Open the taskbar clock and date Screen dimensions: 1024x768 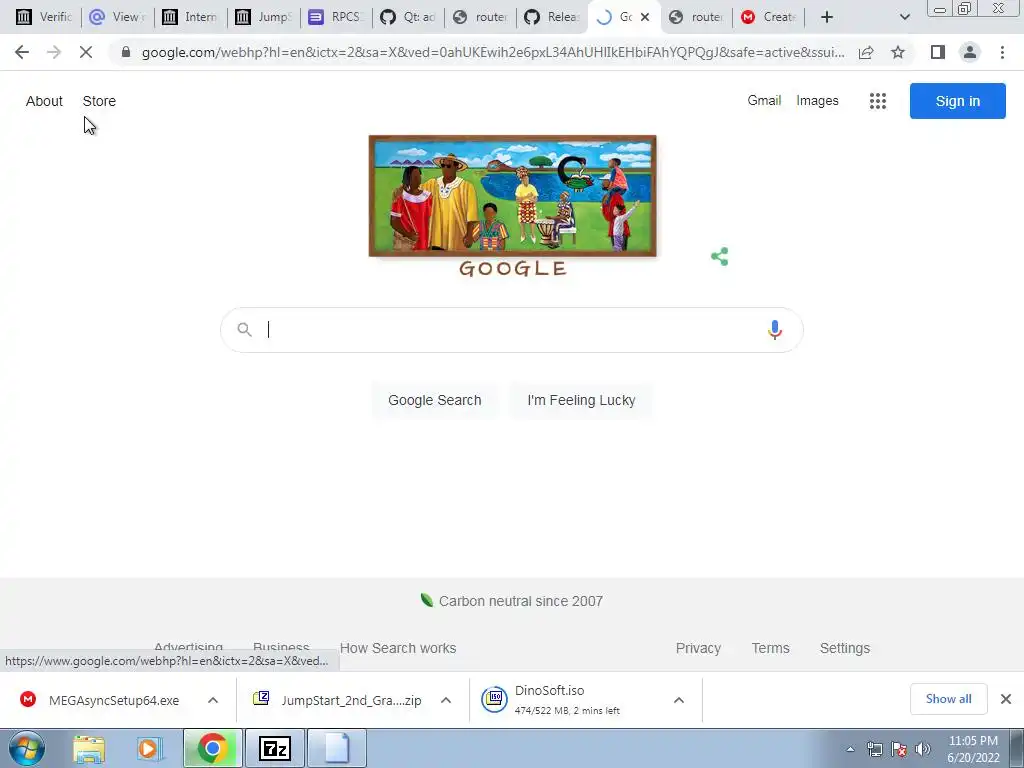973,749
